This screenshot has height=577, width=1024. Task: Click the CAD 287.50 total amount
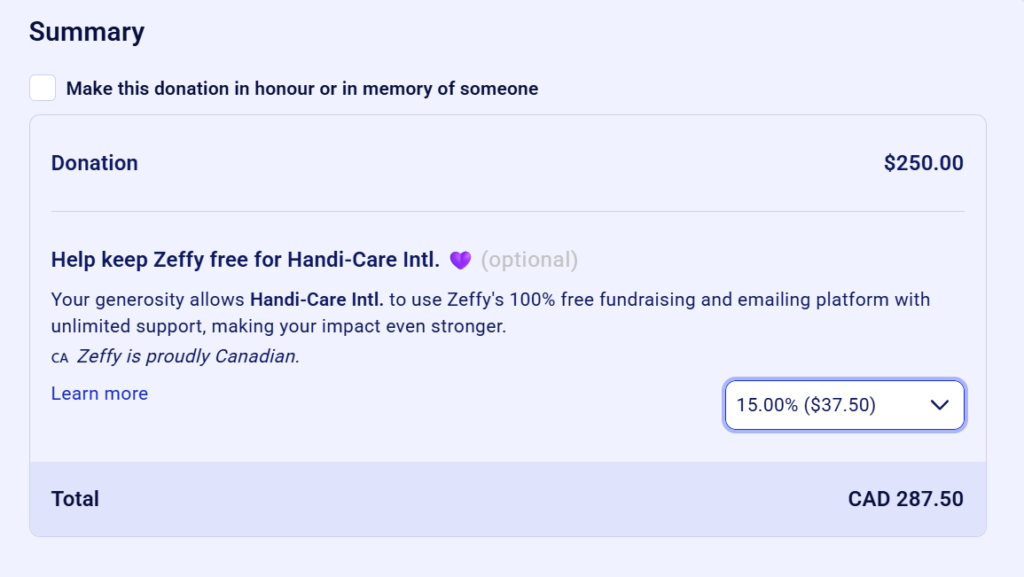pyautogui.click(x=905, y=499)
